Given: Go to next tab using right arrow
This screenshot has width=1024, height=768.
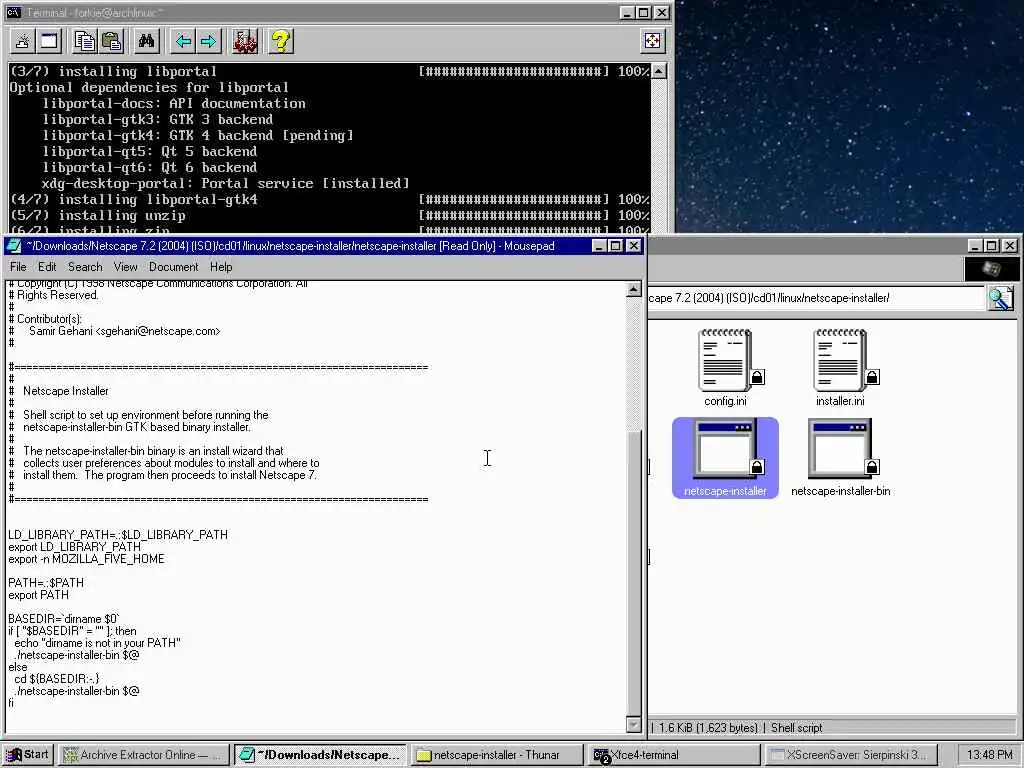Looking at the screenshot, I should click(208, 42).
